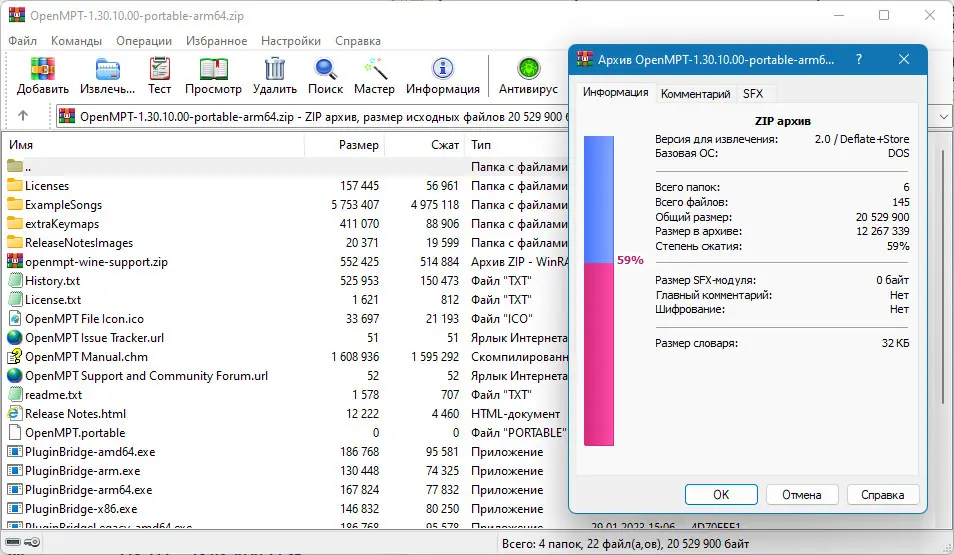Expand the address bar path dropdown

point(943,116)
